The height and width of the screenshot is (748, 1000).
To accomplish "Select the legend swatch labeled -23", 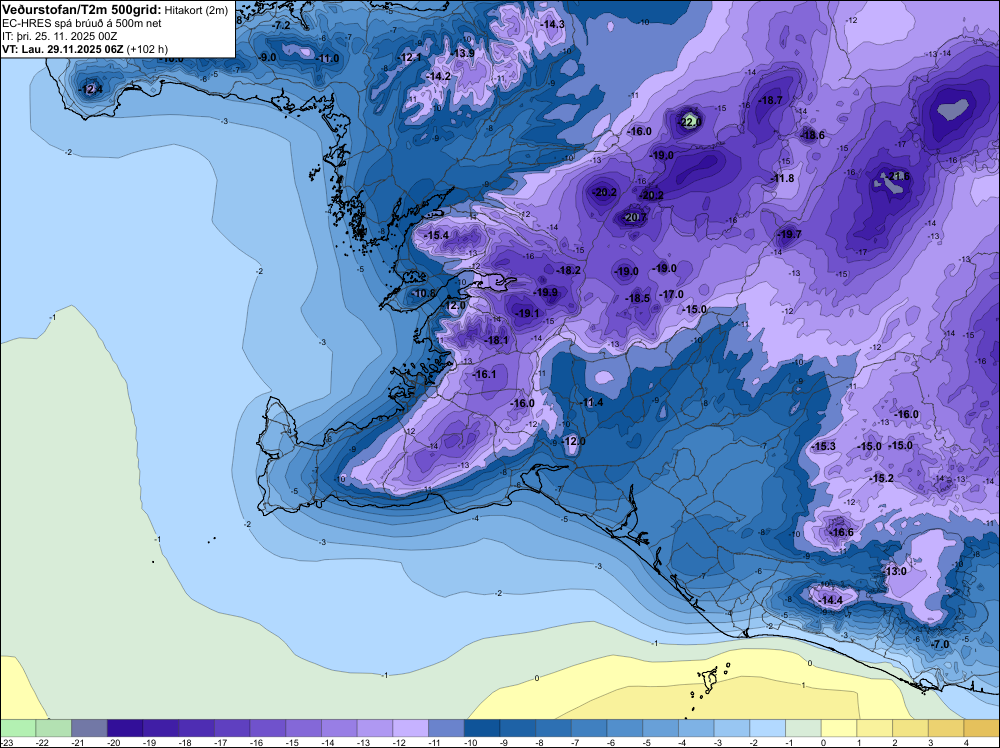I will [18, 728].
